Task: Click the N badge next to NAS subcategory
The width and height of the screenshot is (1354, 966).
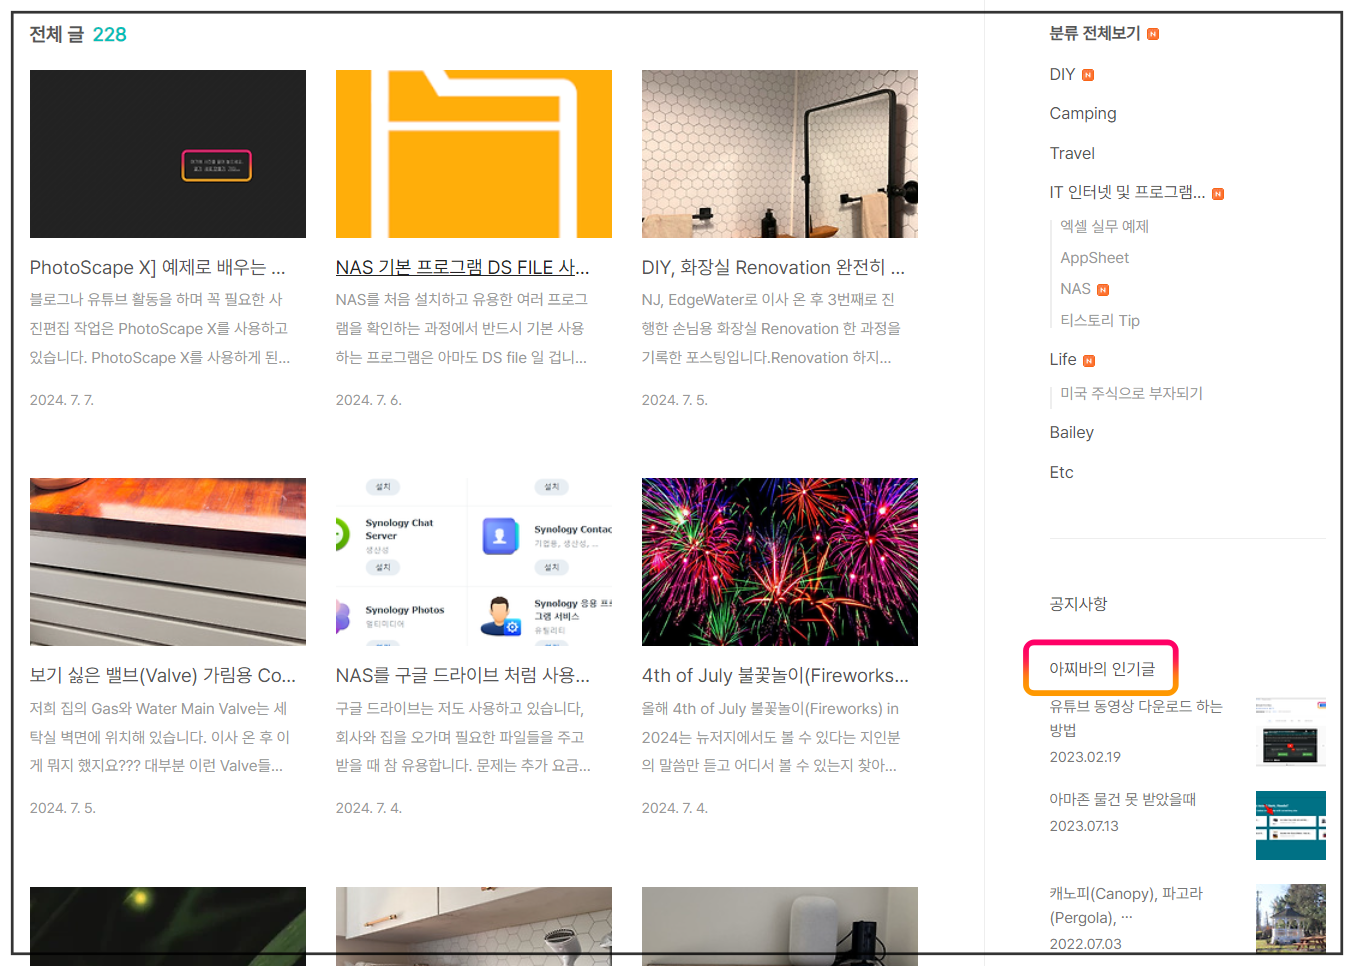Action: pos(1103,290)
